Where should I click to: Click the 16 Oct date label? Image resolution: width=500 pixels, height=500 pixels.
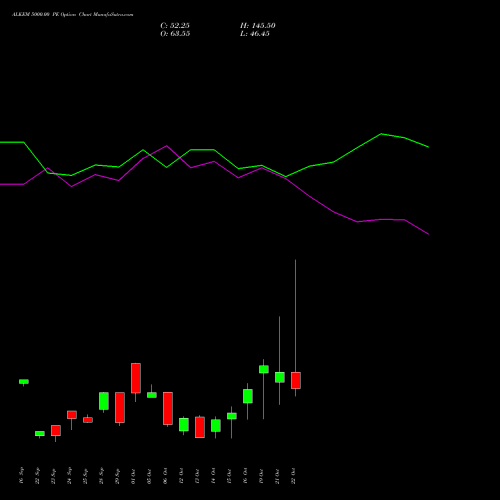246,476
